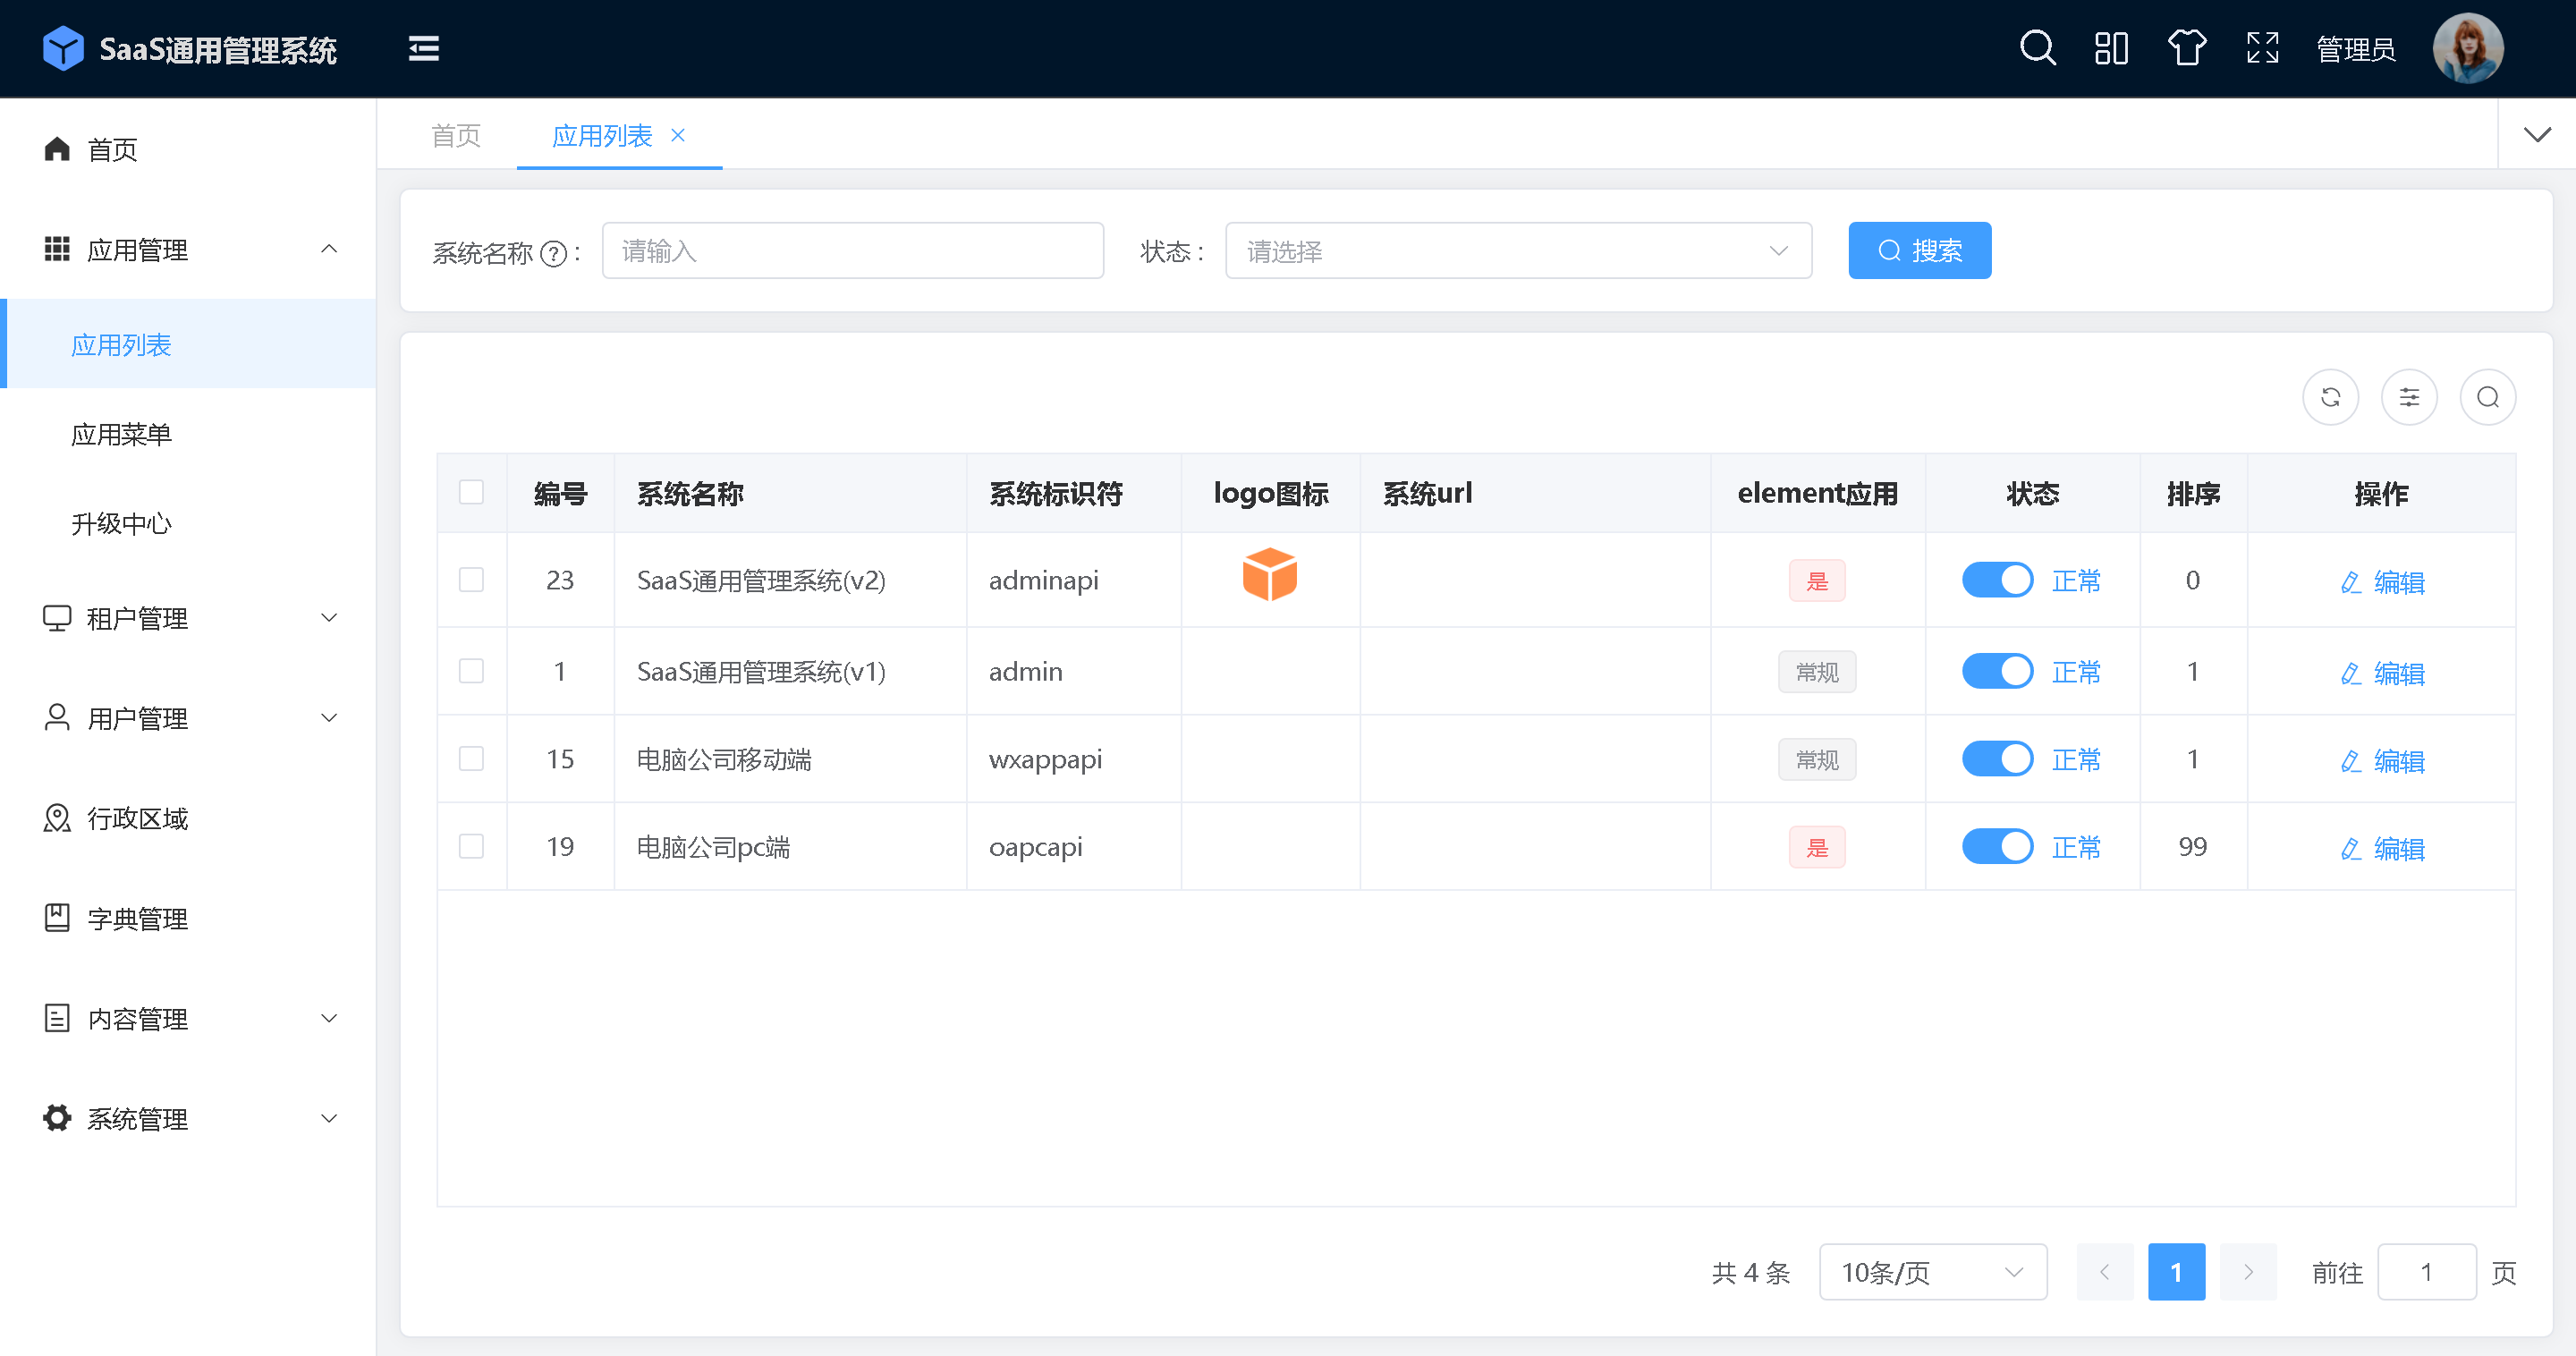2576x1356 pixels.
Task: Open 字典管理 in the sidebar
Action: click(190, 918)
